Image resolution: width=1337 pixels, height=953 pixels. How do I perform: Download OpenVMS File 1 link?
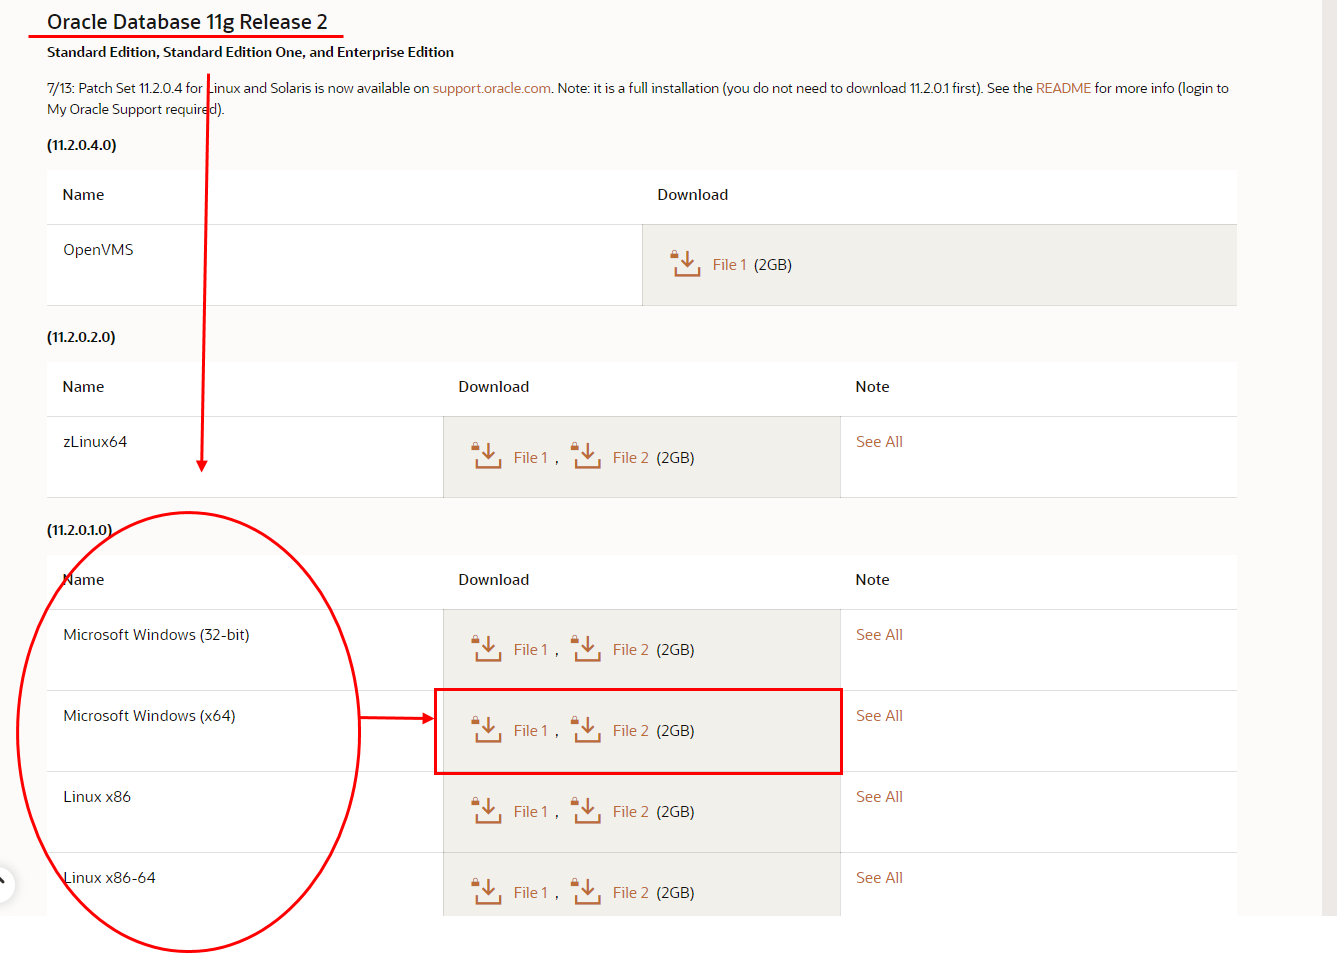pos(729,265)
